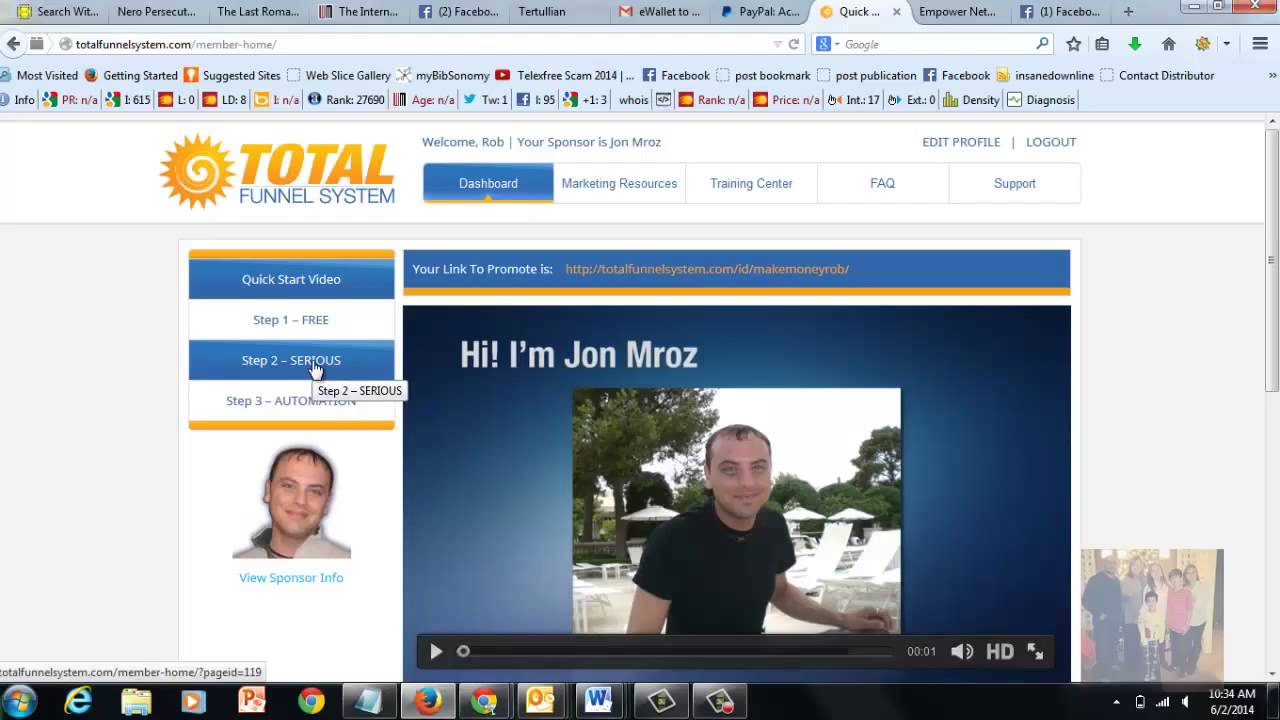The height and width of the screenshot is (720, 1280).
Task: Select the Dashboard menu tab
Action: (x=488, y=183)
